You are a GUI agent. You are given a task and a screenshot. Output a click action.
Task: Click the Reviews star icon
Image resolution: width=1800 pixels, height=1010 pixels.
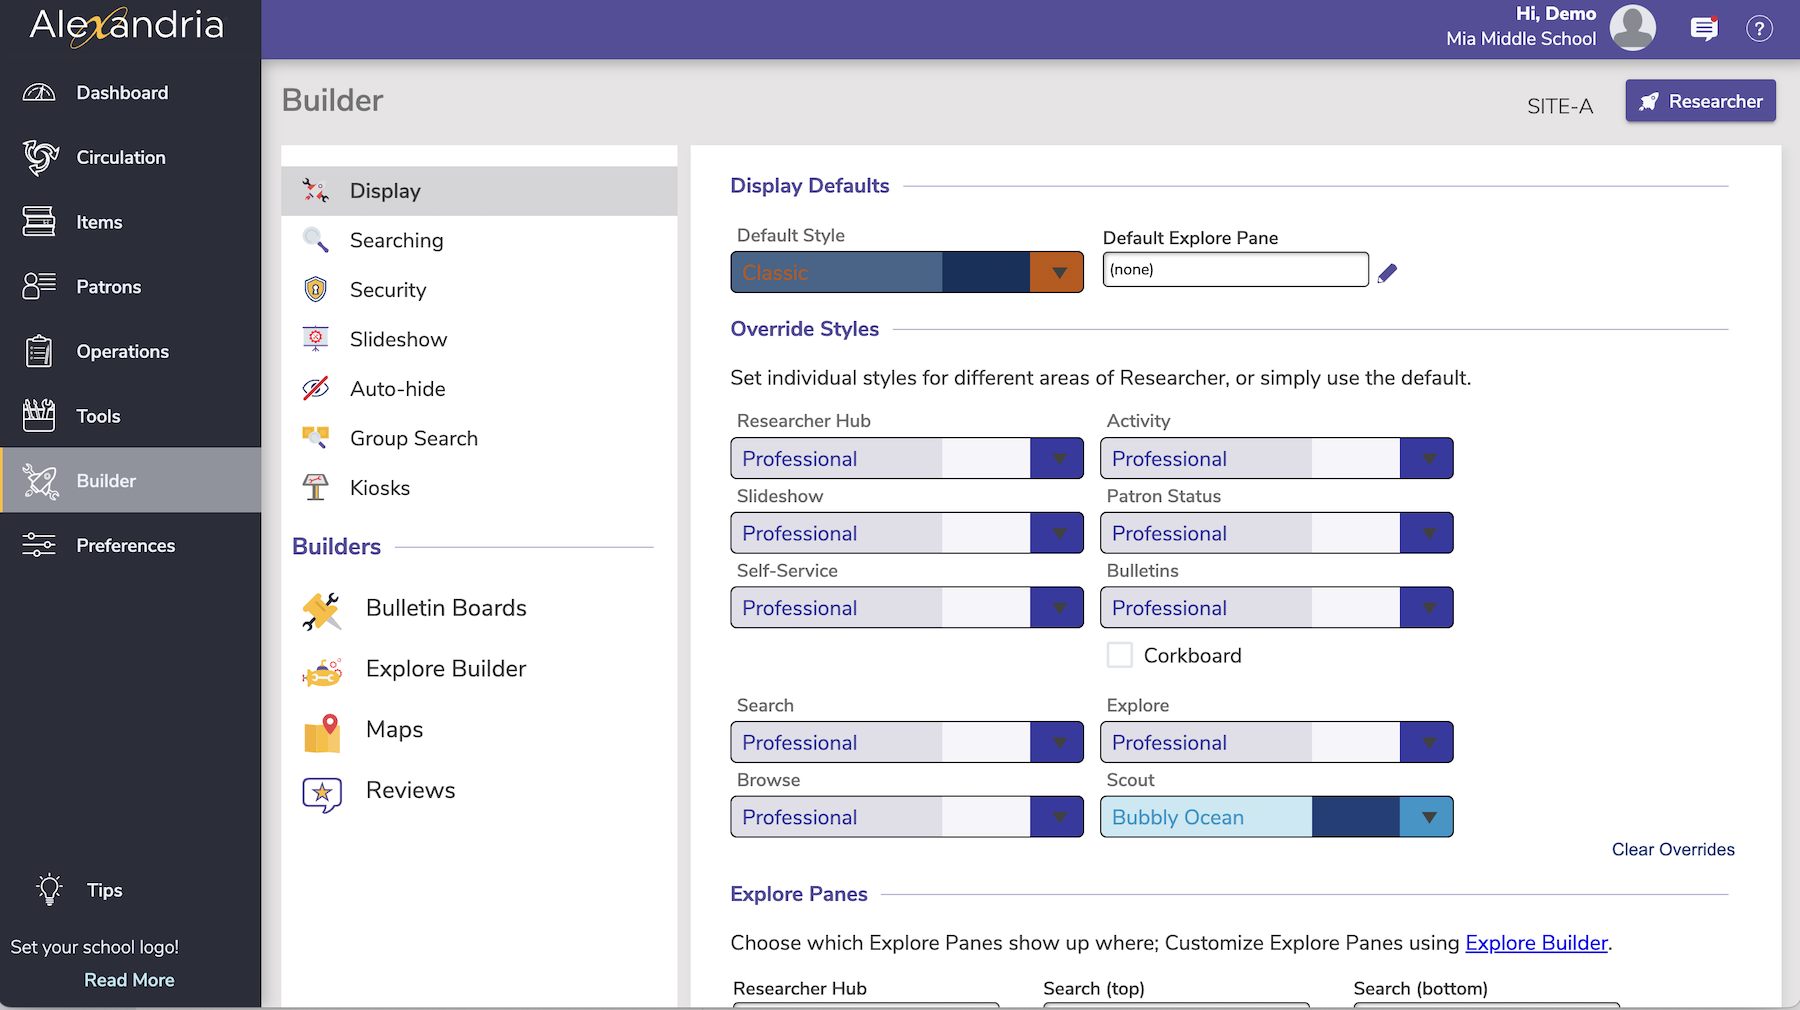[x=322, y=794]
